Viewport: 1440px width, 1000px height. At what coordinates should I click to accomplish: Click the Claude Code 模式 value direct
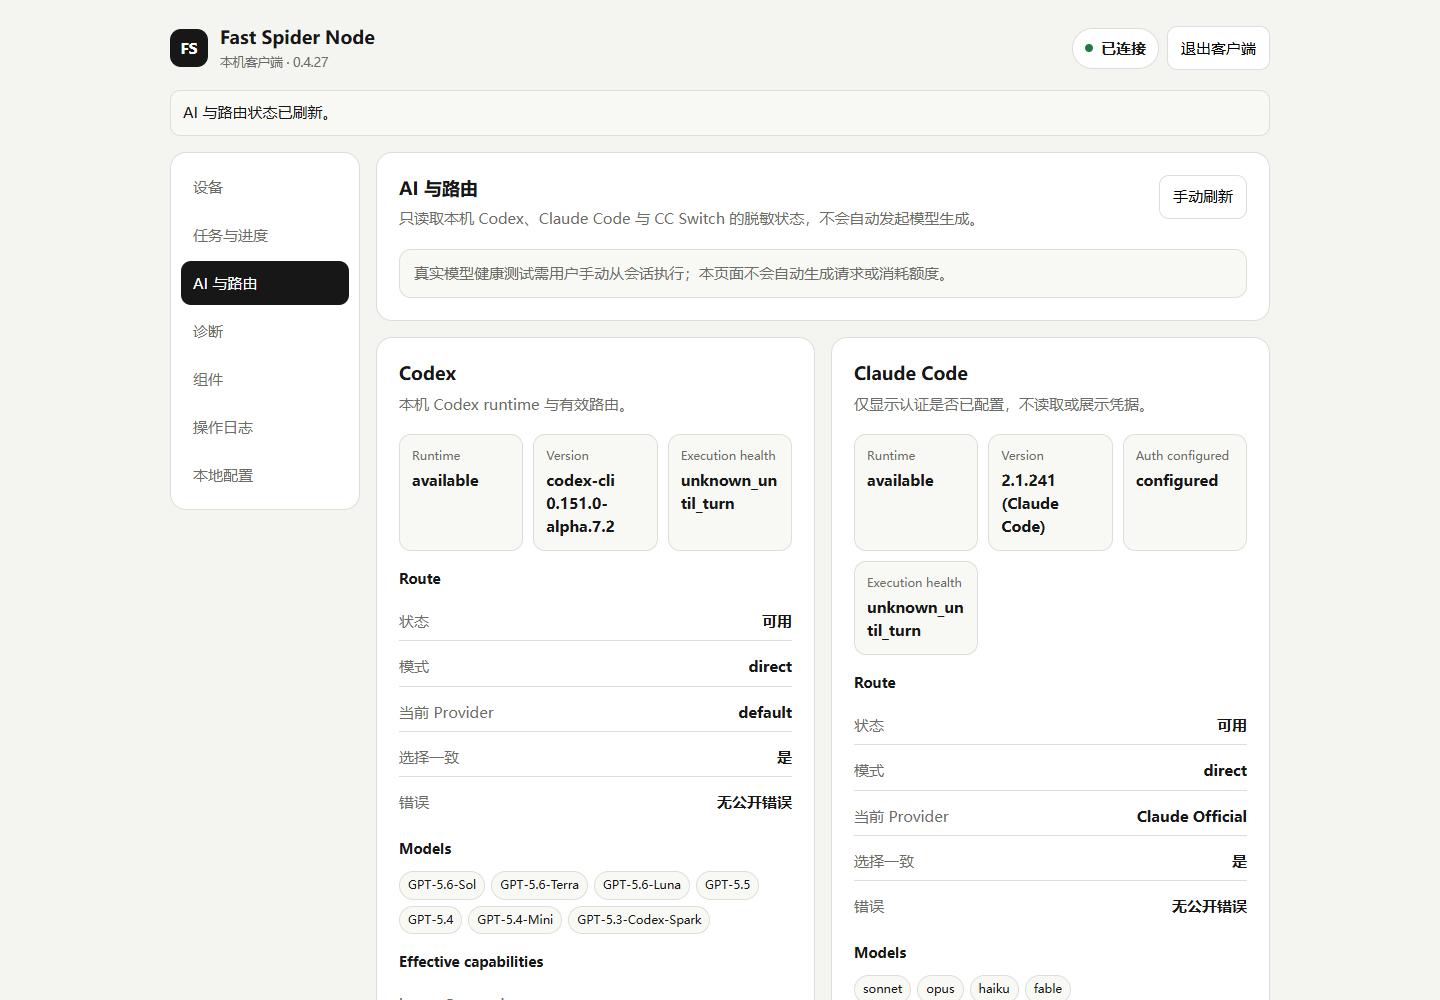[x=1225, y=771]
